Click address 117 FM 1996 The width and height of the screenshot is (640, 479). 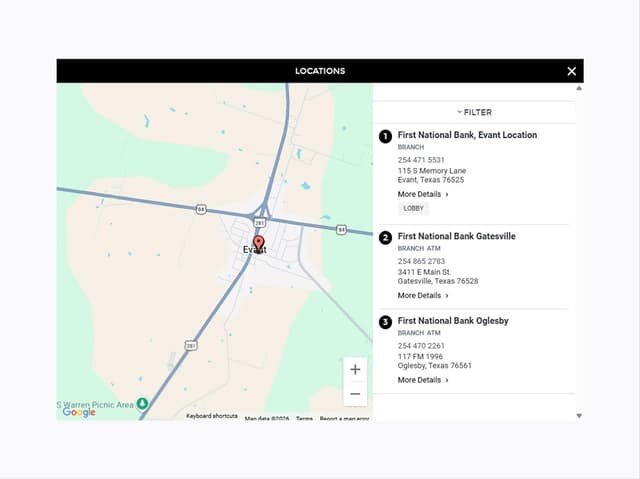pyautogui.click(x=420, y=356)
